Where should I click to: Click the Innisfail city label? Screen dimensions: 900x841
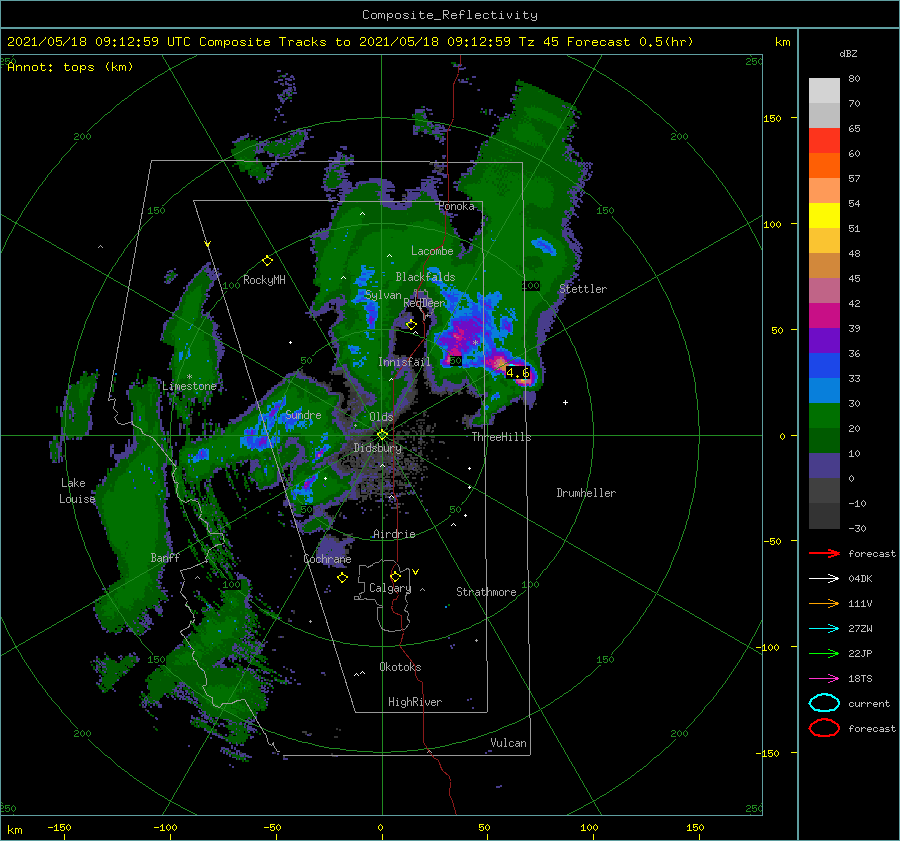click(404, 362)
